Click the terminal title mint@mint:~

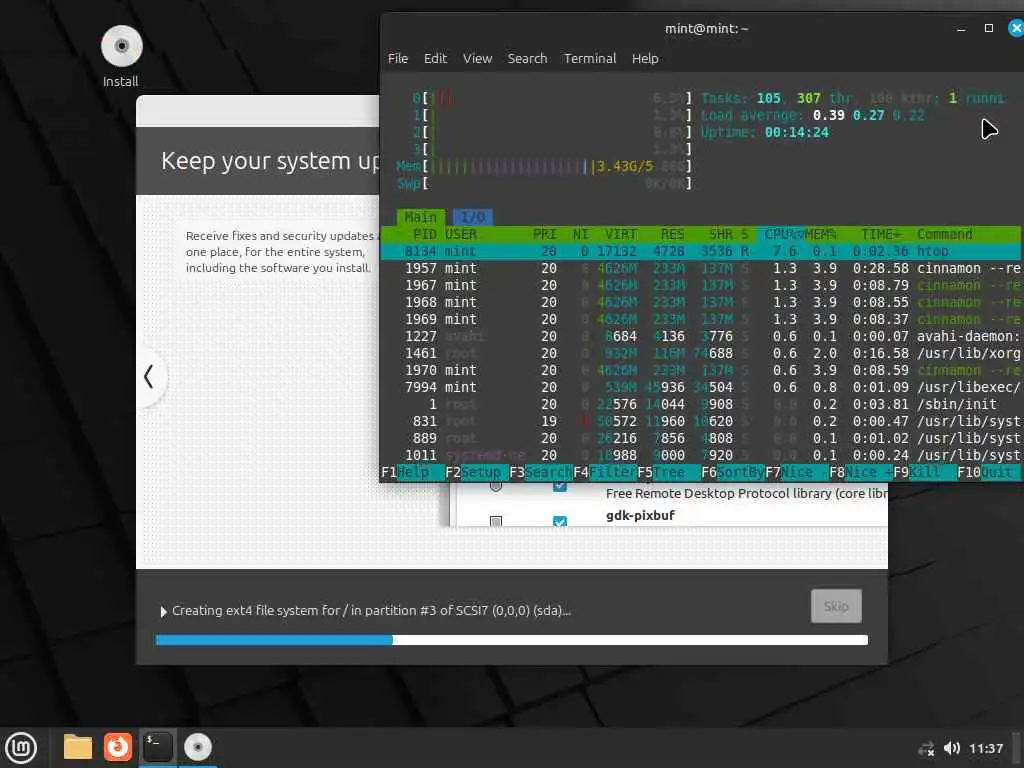706,29
